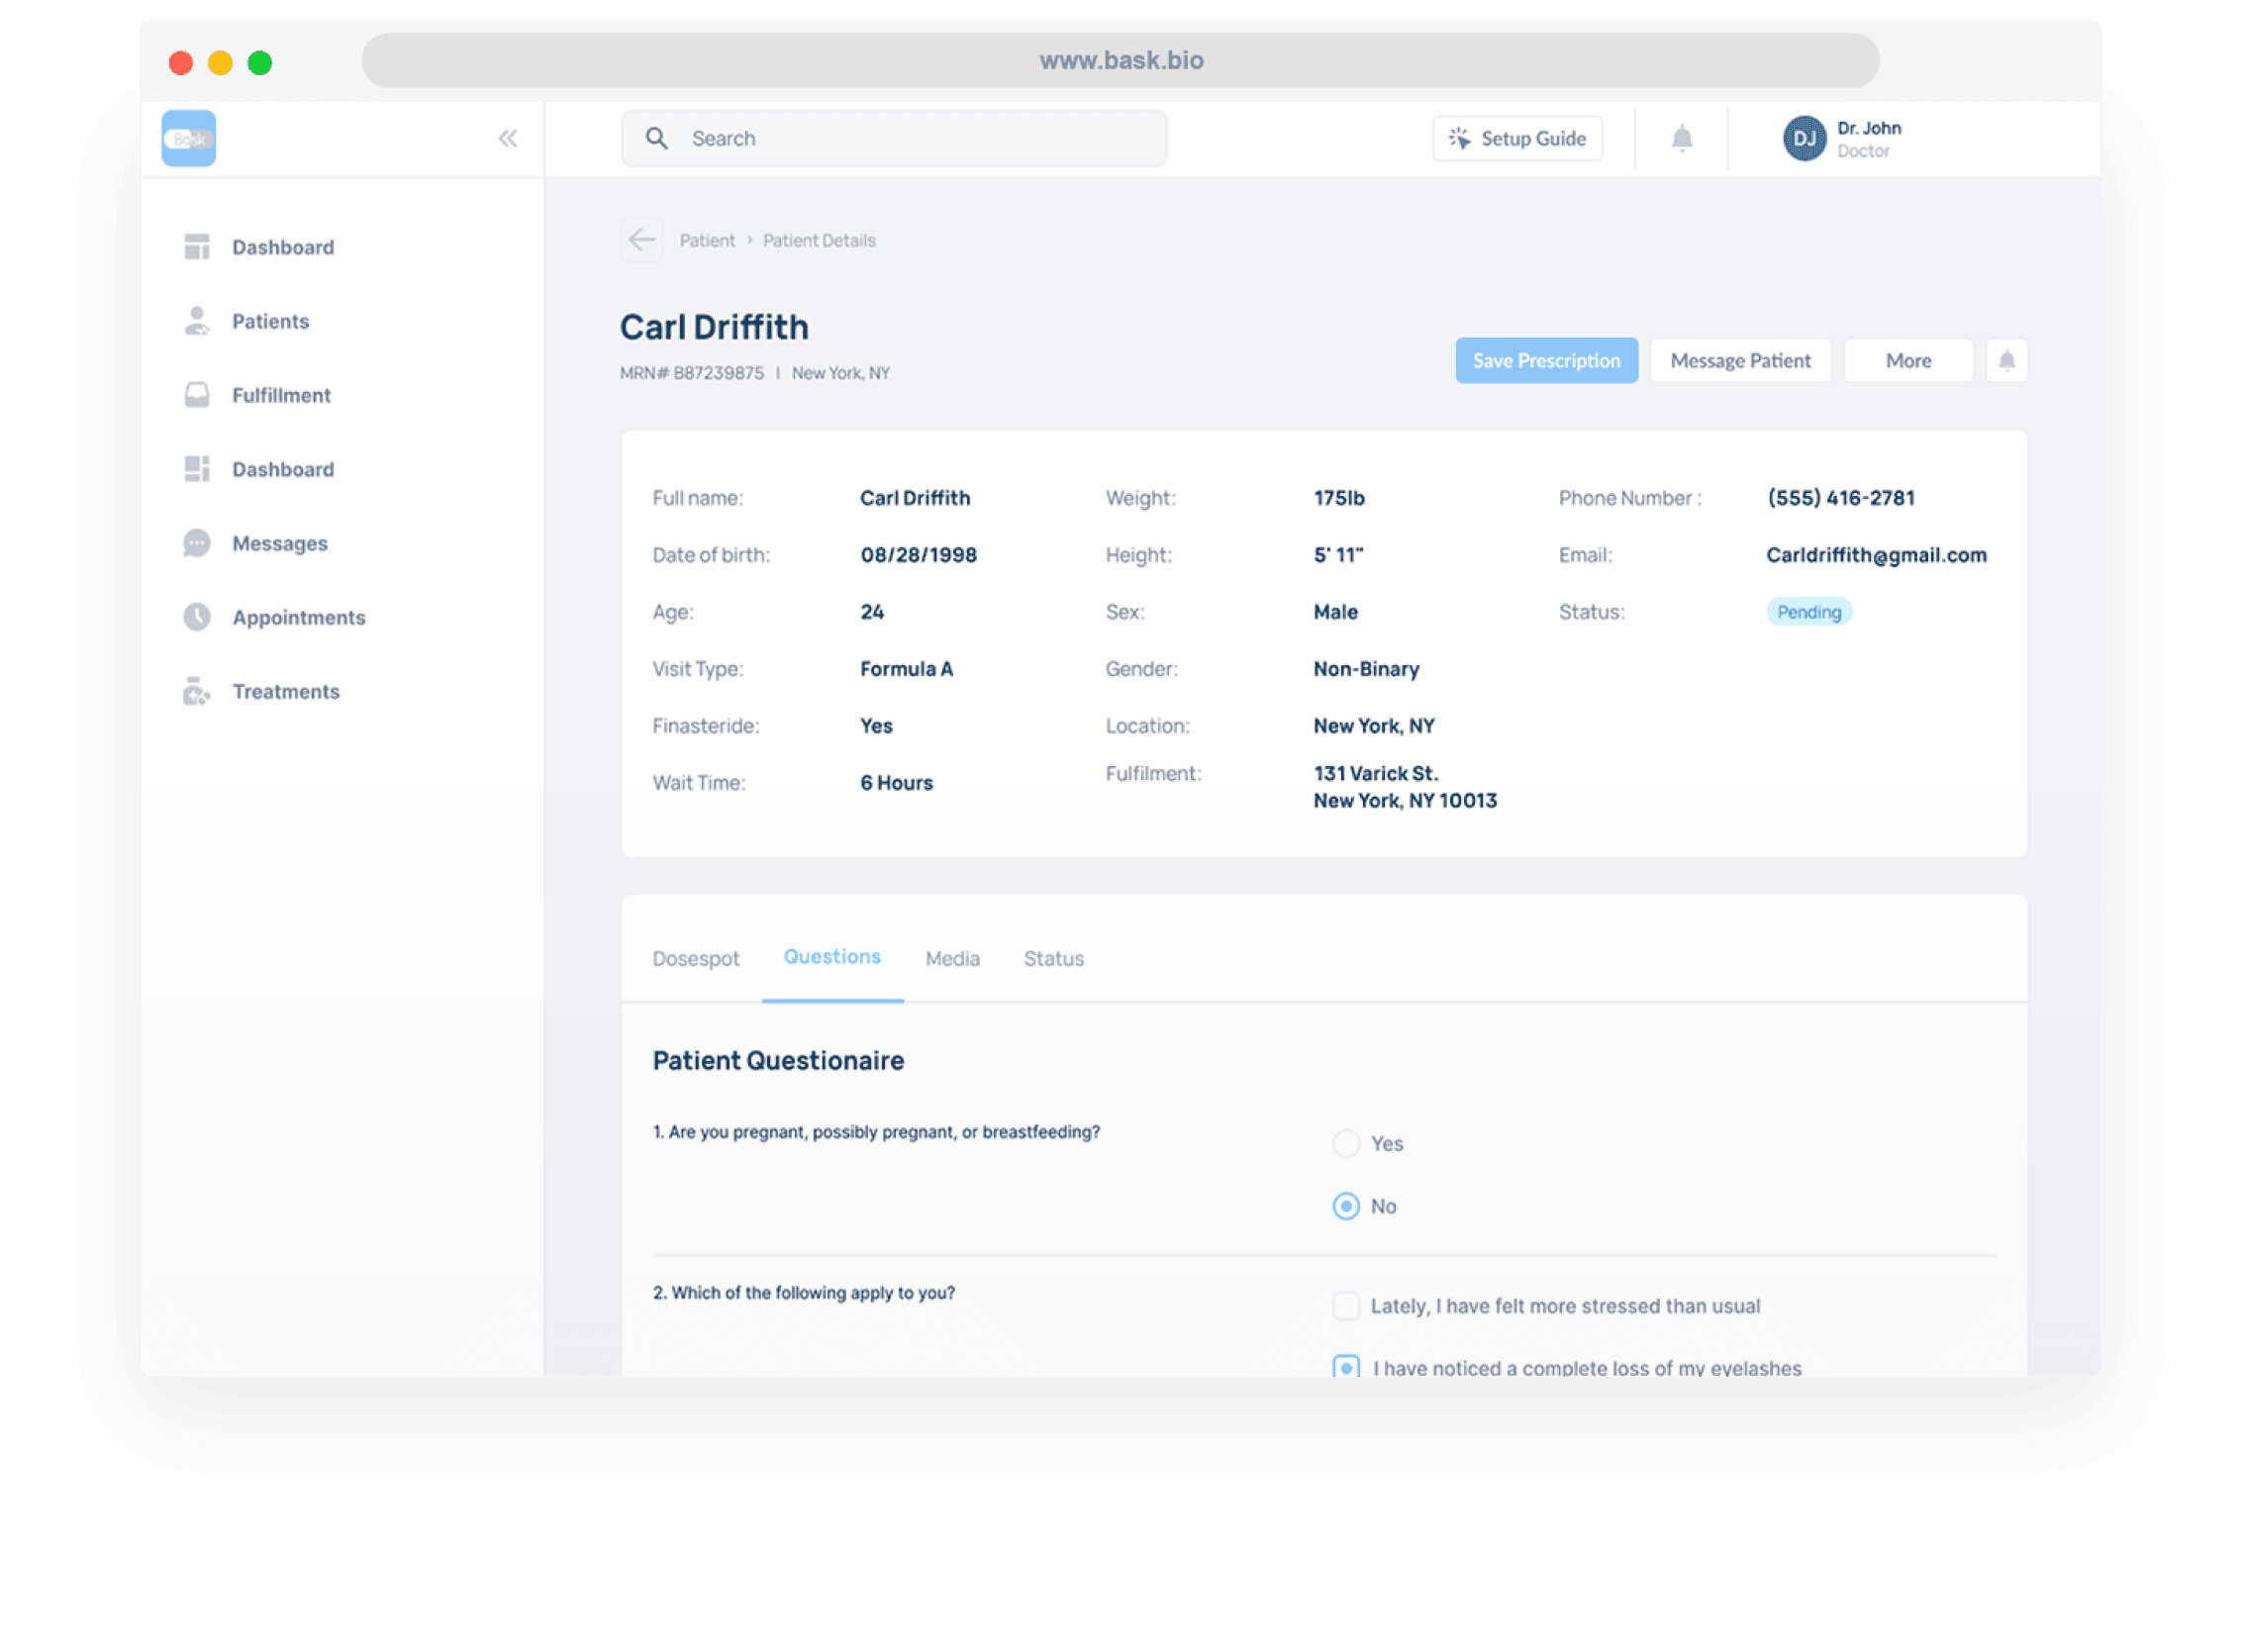Open Treatments in the sidebar
The height and width of the screenshot is (1652, 2245).
(285, 691)
